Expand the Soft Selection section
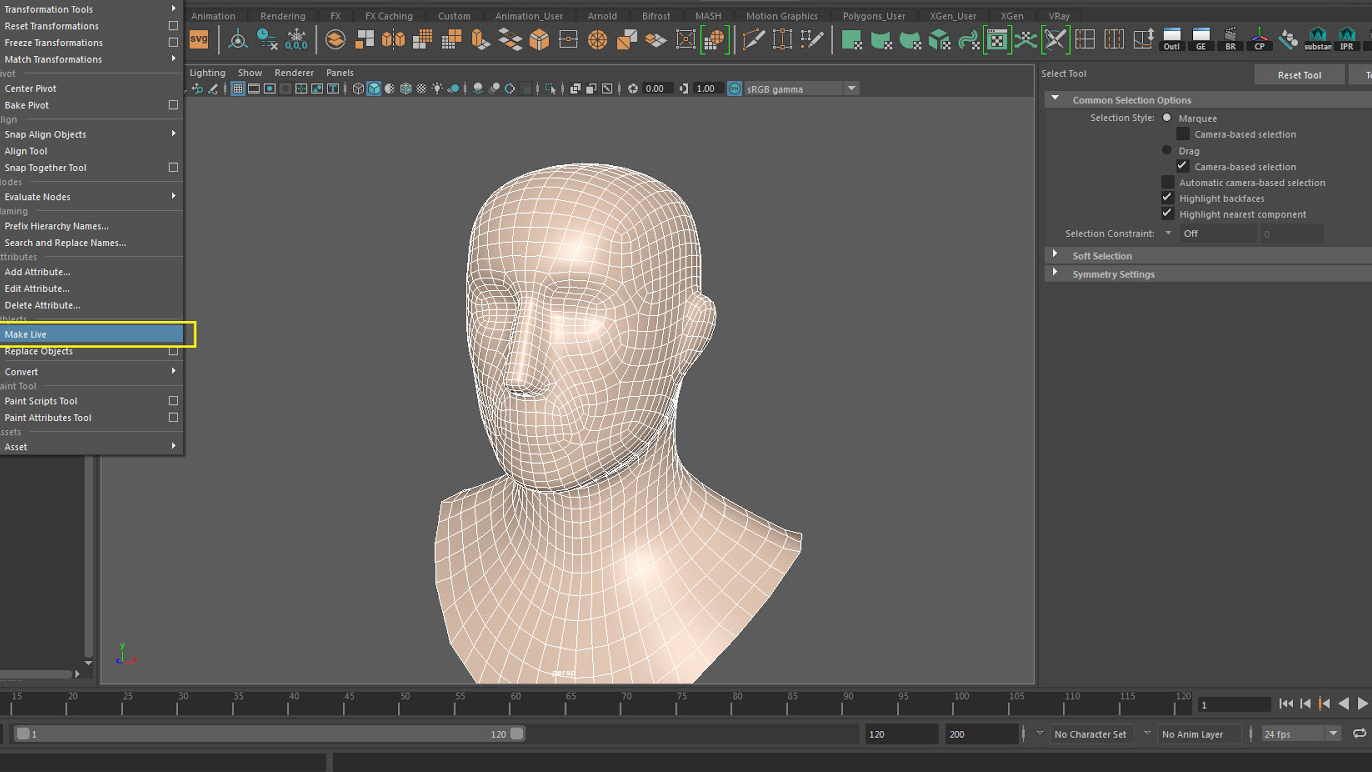The width and height of the screenshot is (1372, 772). (x=1102, y=255)
